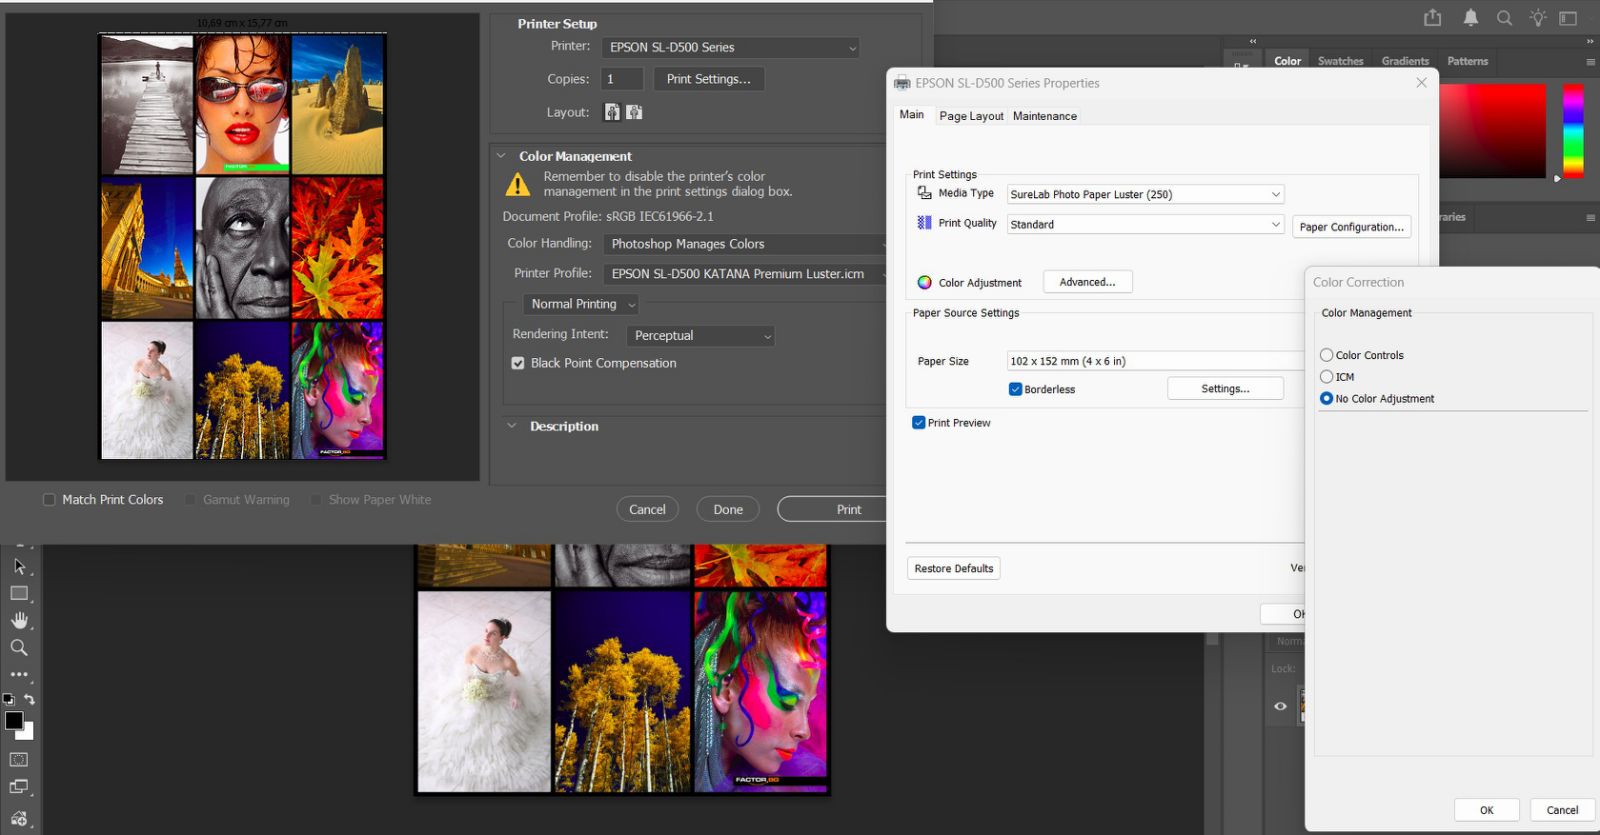Viewport: 1600px width, 835px height.
Task: Click the Copies input field
Action: [x=622, y=79]
